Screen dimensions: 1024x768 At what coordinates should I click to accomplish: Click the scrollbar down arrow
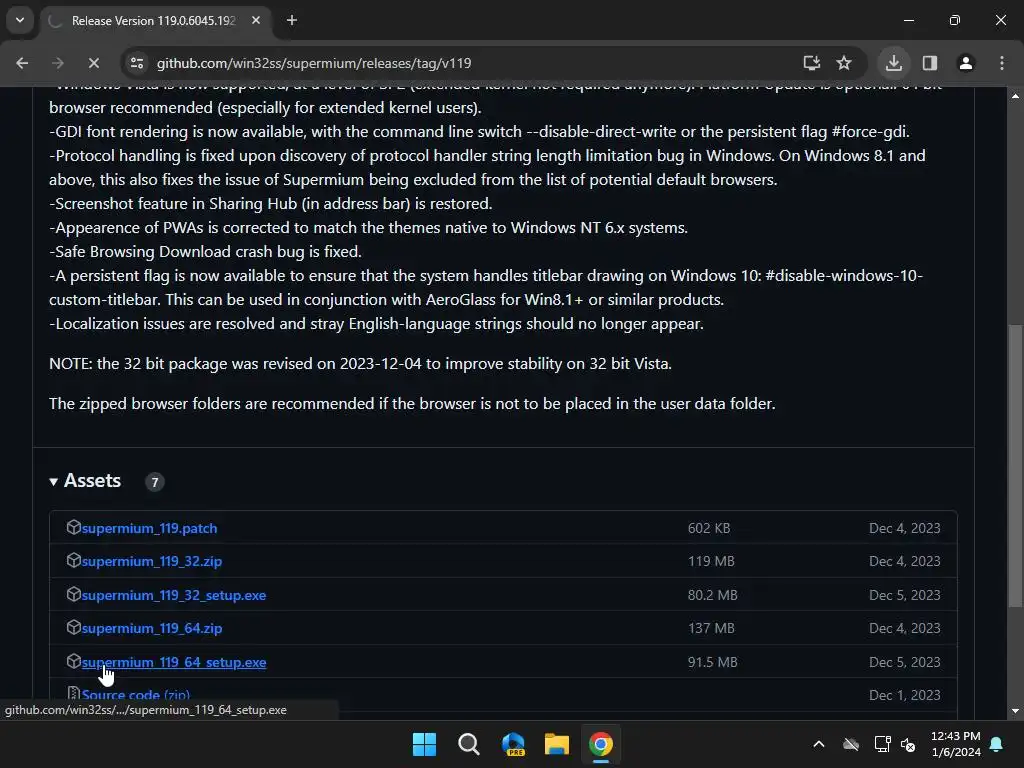pos(1016,711)
